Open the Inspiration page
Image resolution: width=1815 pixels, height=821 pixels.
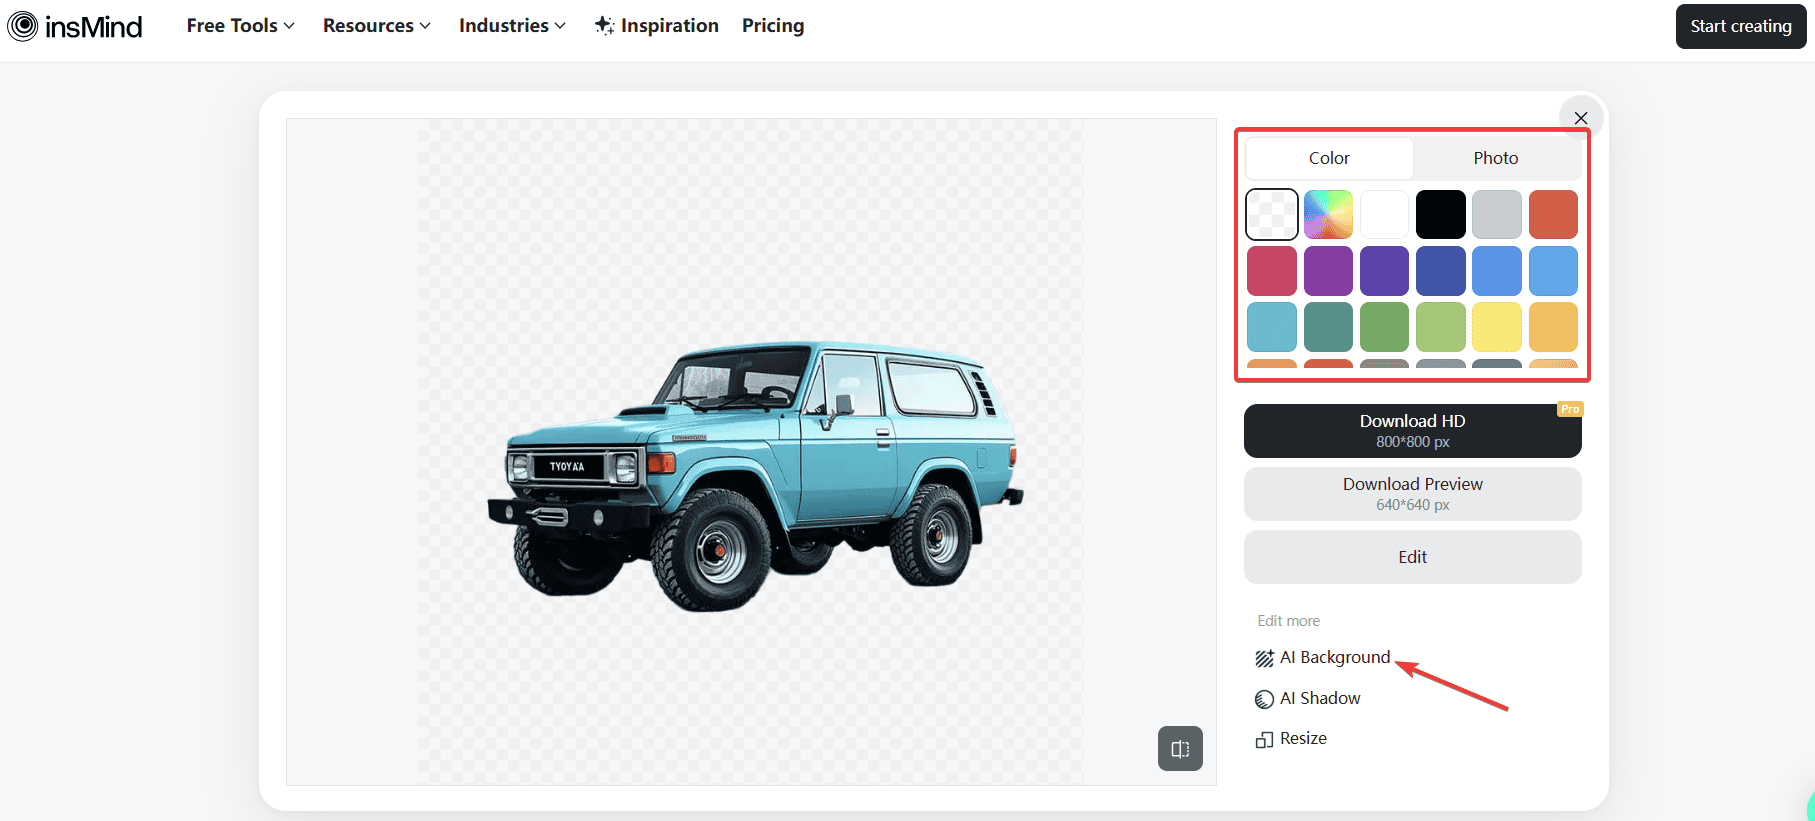657,26
